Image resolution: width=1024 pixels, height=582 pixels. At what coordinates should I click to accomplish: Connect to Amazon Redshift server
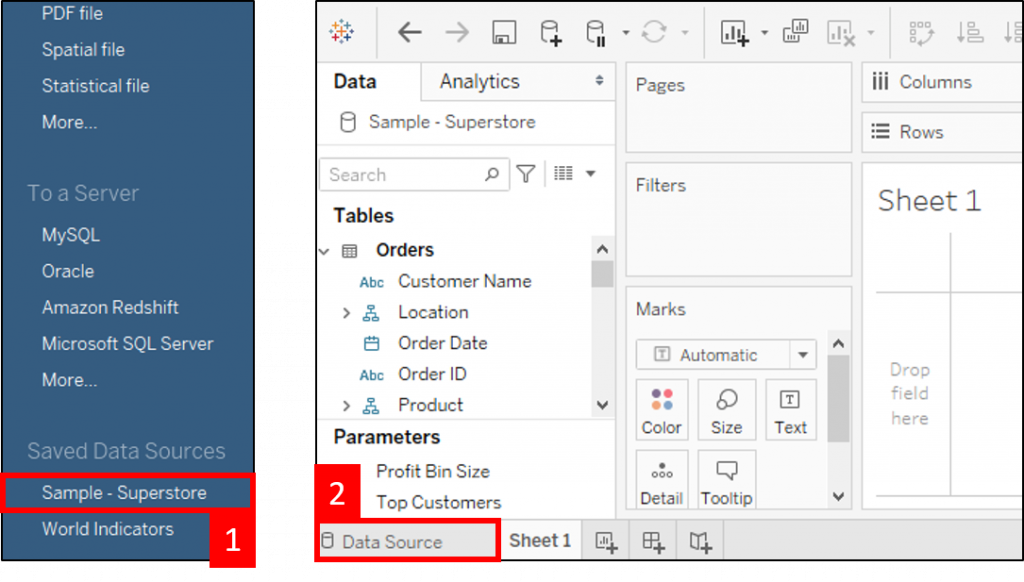tap(110, 308)
